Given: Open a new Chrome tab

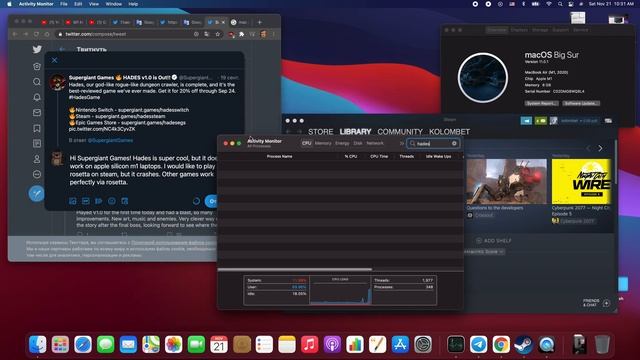Looking at the screenshot, I should coord(260,22).
